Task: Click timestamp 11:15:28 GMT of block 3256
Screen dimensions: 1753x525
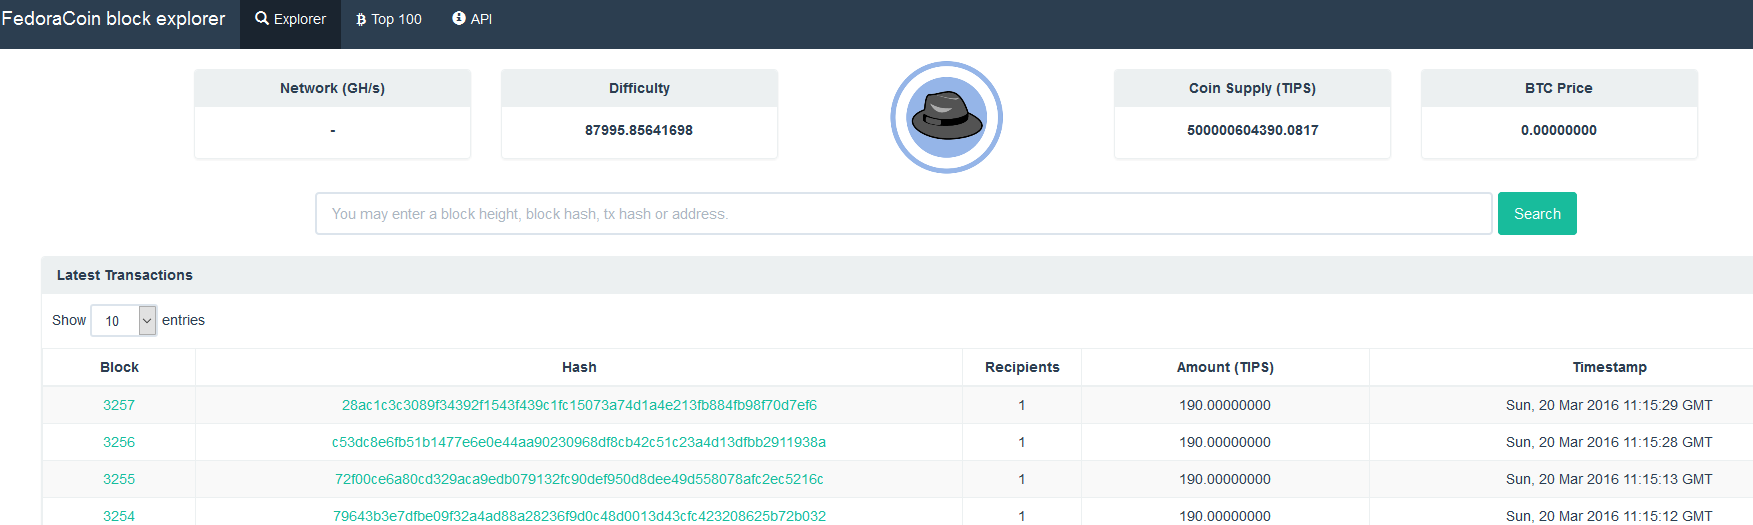Action: coord(1609,442)
